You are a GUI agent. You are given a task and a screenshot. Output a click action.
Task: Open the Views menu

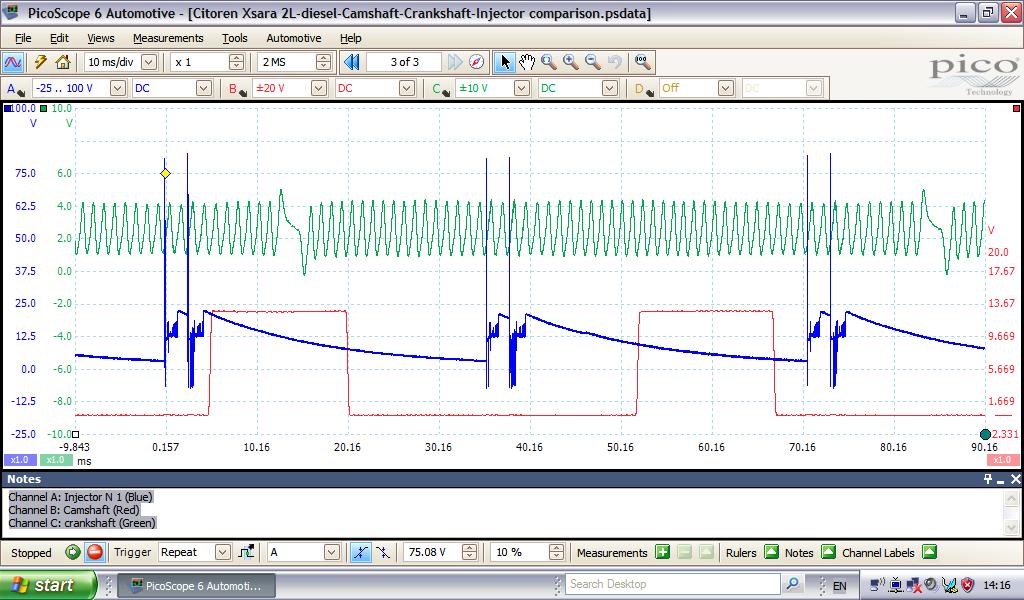[101, 38]
